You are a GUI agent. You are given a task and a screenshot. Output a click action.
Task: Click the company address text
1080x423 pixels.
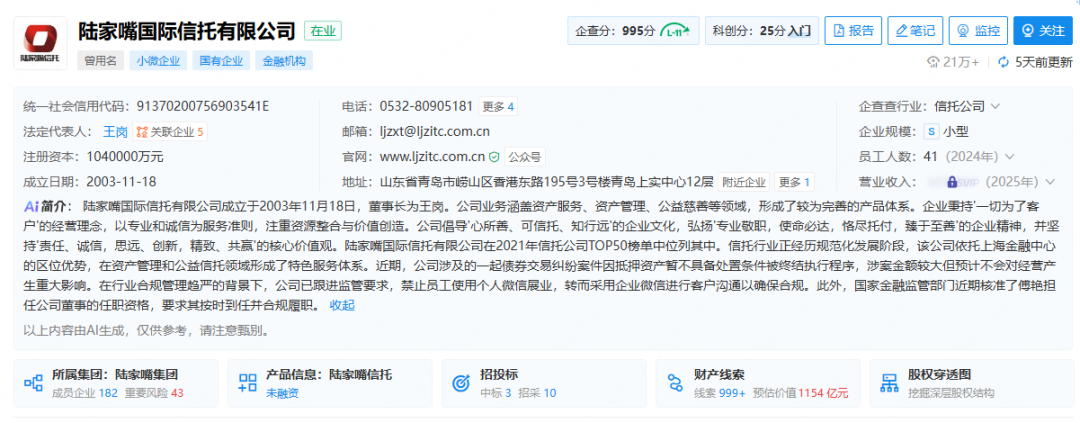[x=546, y=182]
